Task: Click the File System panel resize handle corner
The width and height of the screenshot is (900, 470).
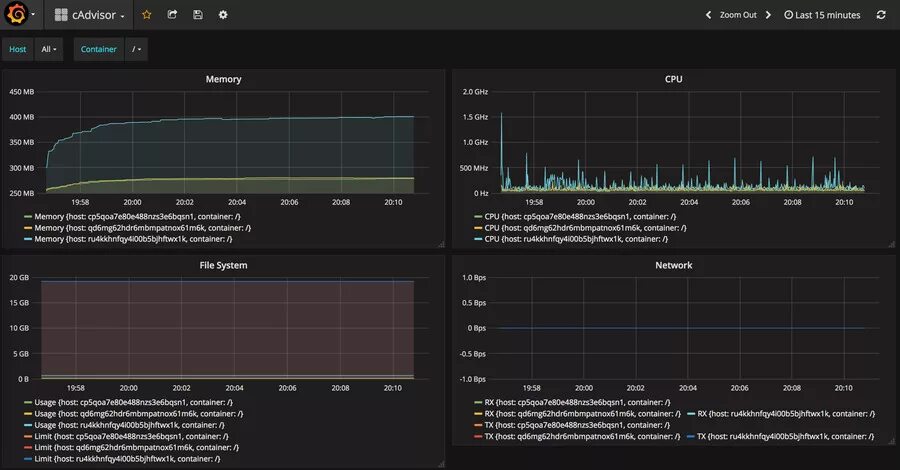Action: (x=441, y=464)
